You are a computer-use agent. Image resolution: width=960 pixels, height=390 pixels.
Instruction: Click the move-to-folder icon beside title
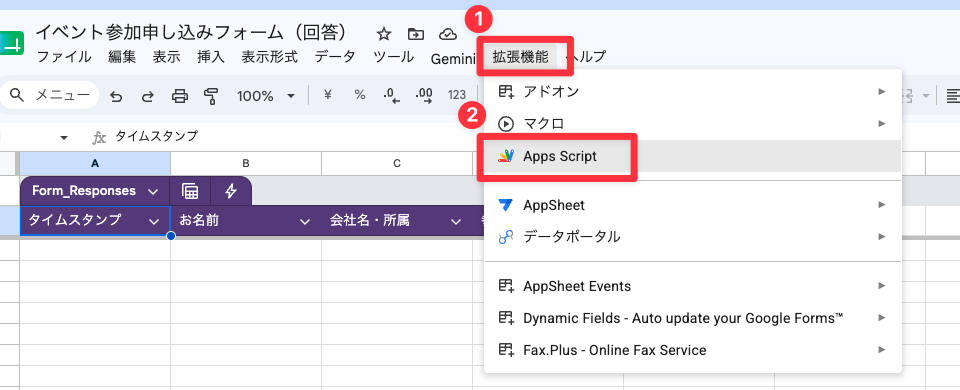pos(416,34)
